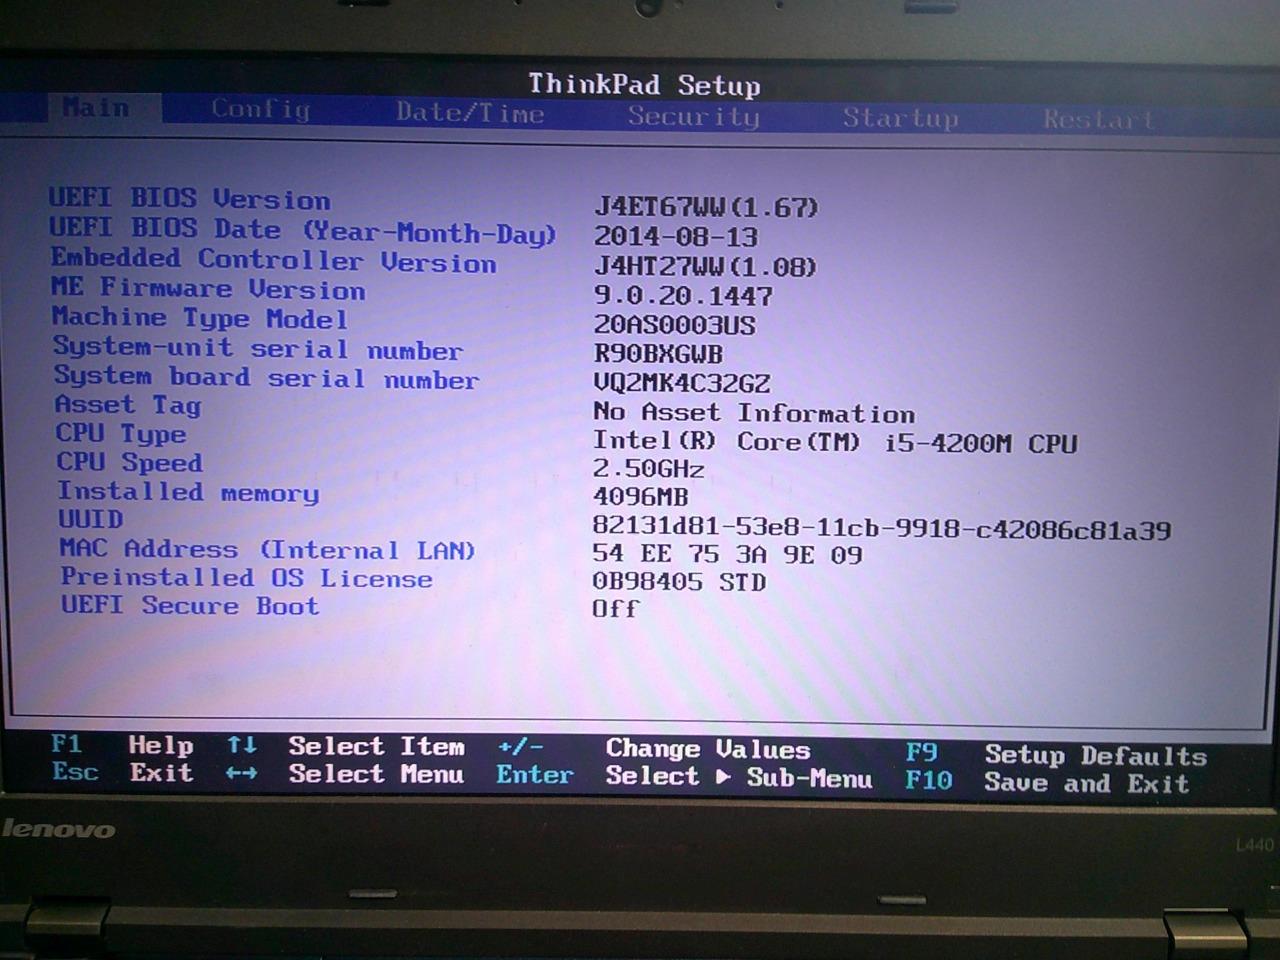Select BIOS version value J4ET67WW(1.67)
This screenshot has height=960, width=1280.
tap(706, 207)
